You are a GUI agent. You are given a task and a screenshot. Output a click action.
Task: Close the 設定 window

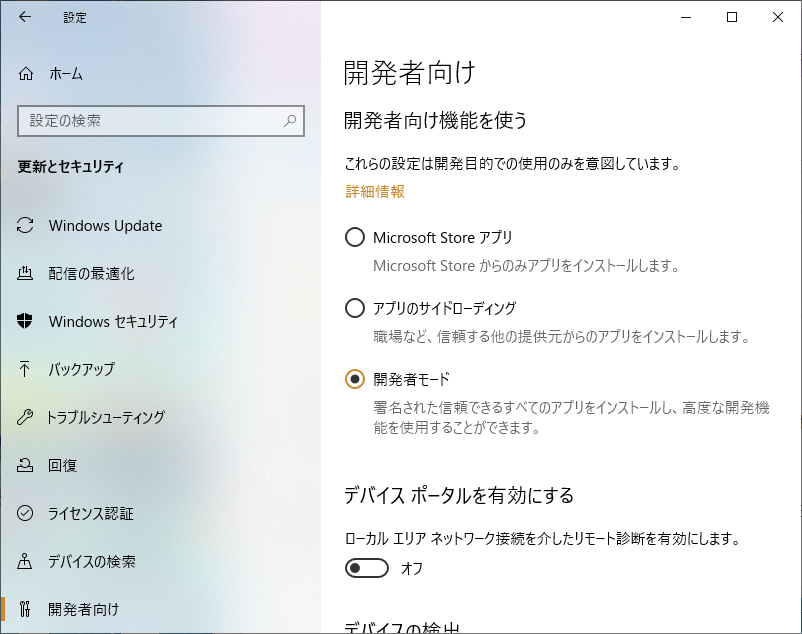(x=778, y=17)
